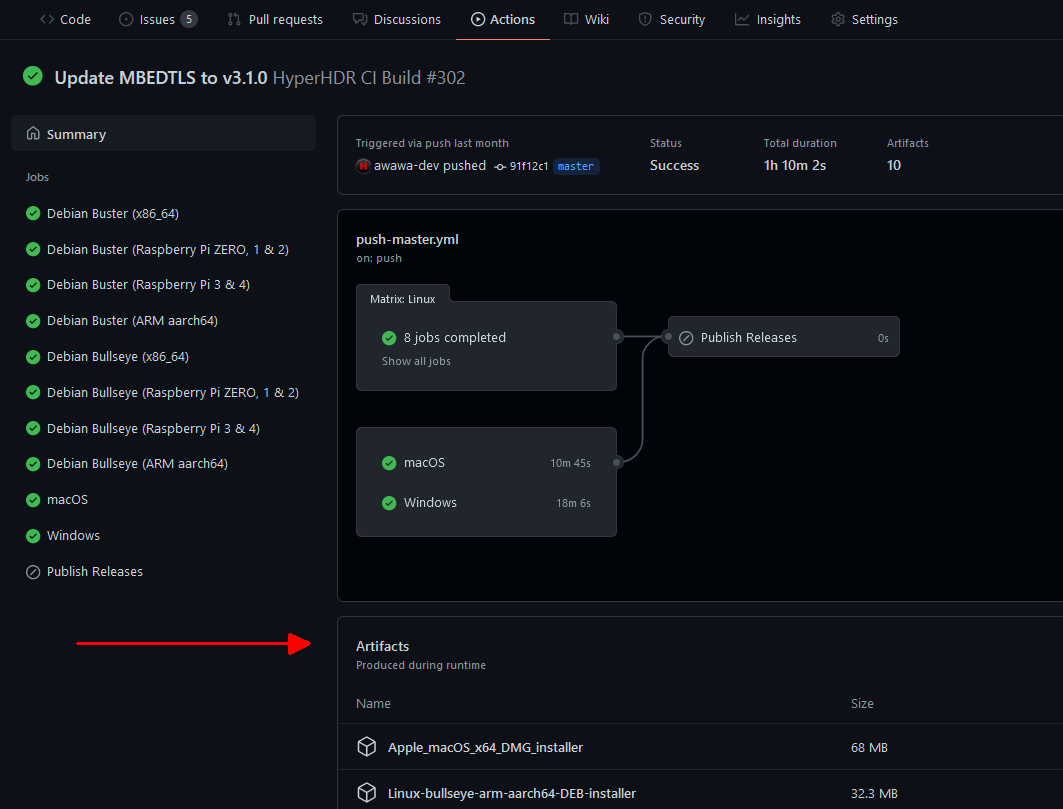Switch to the Discussions tab

point(397,20)
